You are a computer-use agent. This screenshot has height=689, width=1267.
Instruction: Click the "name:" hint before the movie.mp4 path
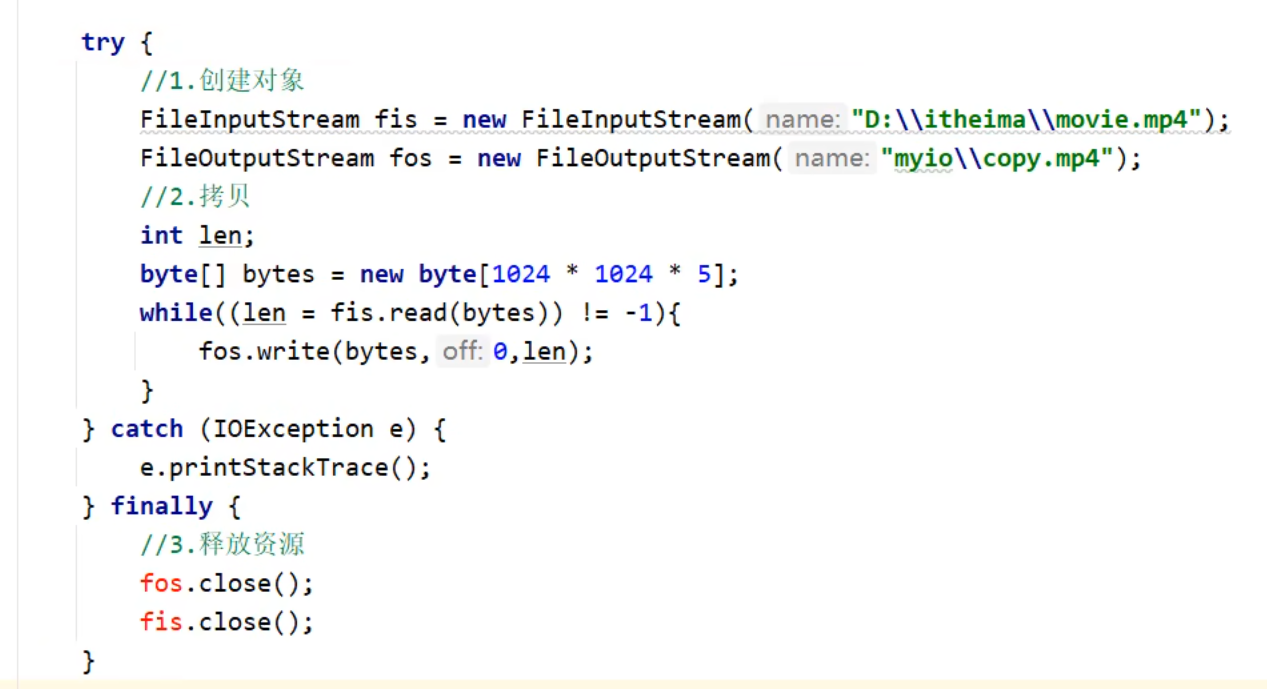pos(802,120)
